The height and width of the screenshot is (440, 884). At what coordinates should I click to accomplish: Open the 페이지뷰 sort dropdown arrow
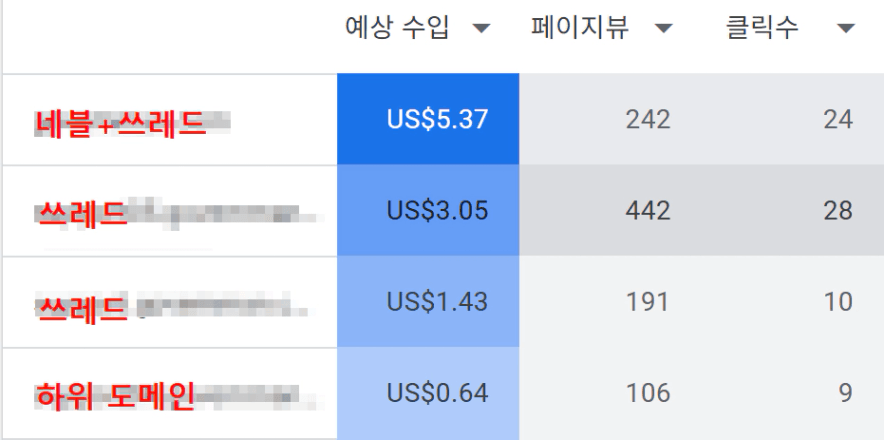(x=663, y=29)
